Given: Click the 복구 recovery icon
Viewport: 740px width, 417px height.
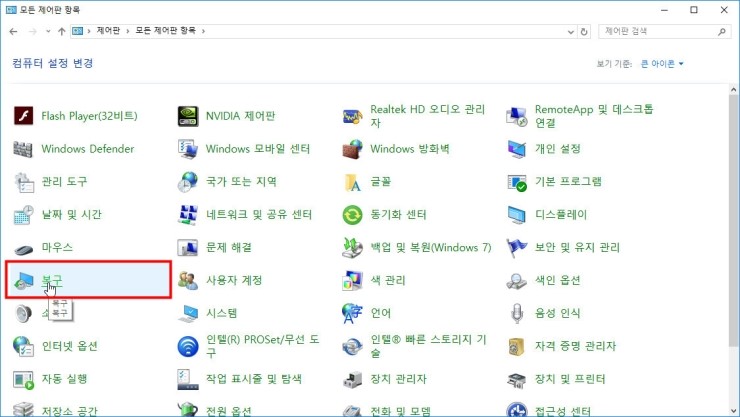Looking at the screenshot, I should (x=23, y=281).
